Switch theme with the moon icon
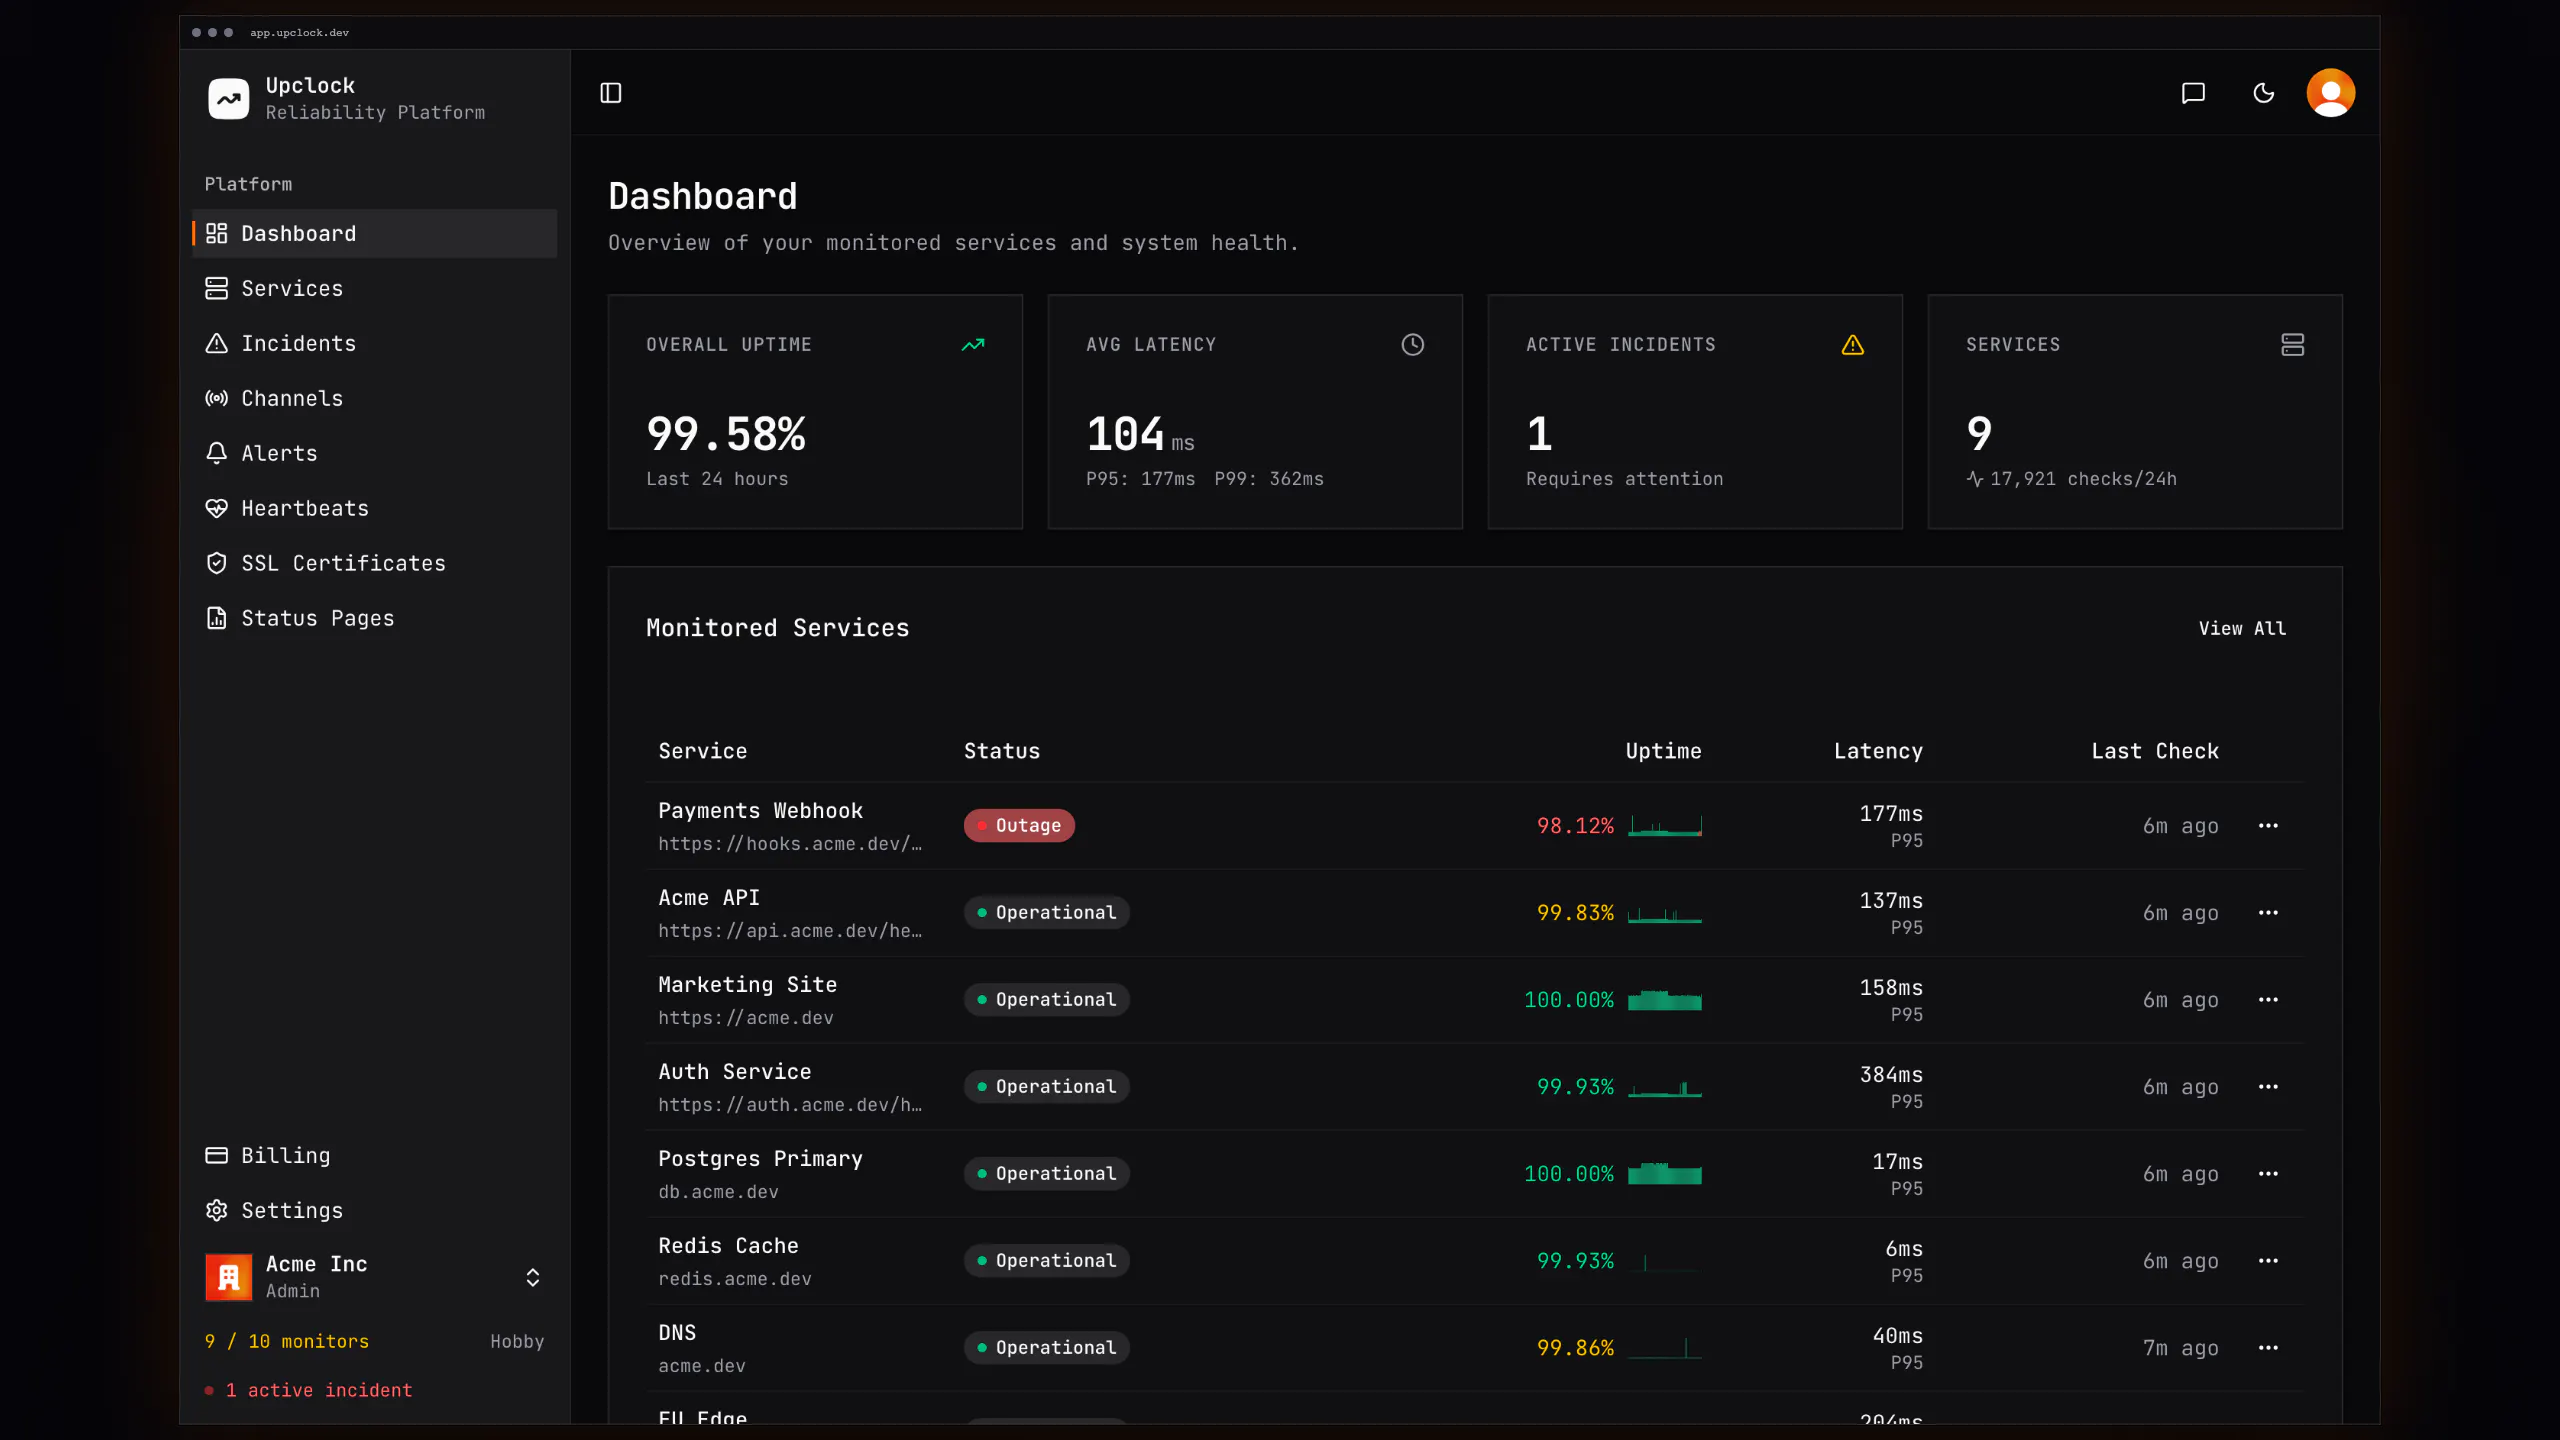 (2263, 93)
